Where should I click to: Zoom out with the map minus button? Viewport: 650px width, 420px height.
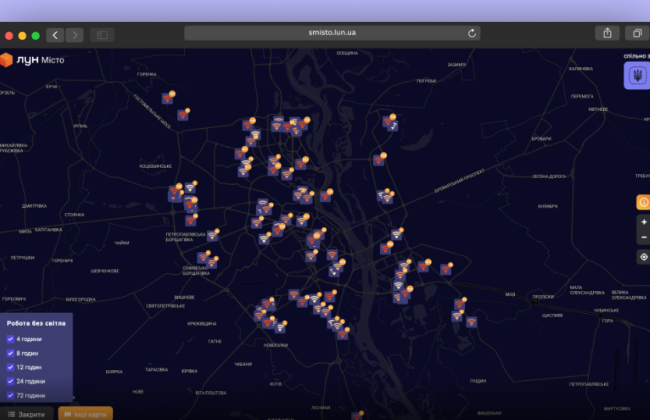[x=643, y=238]
